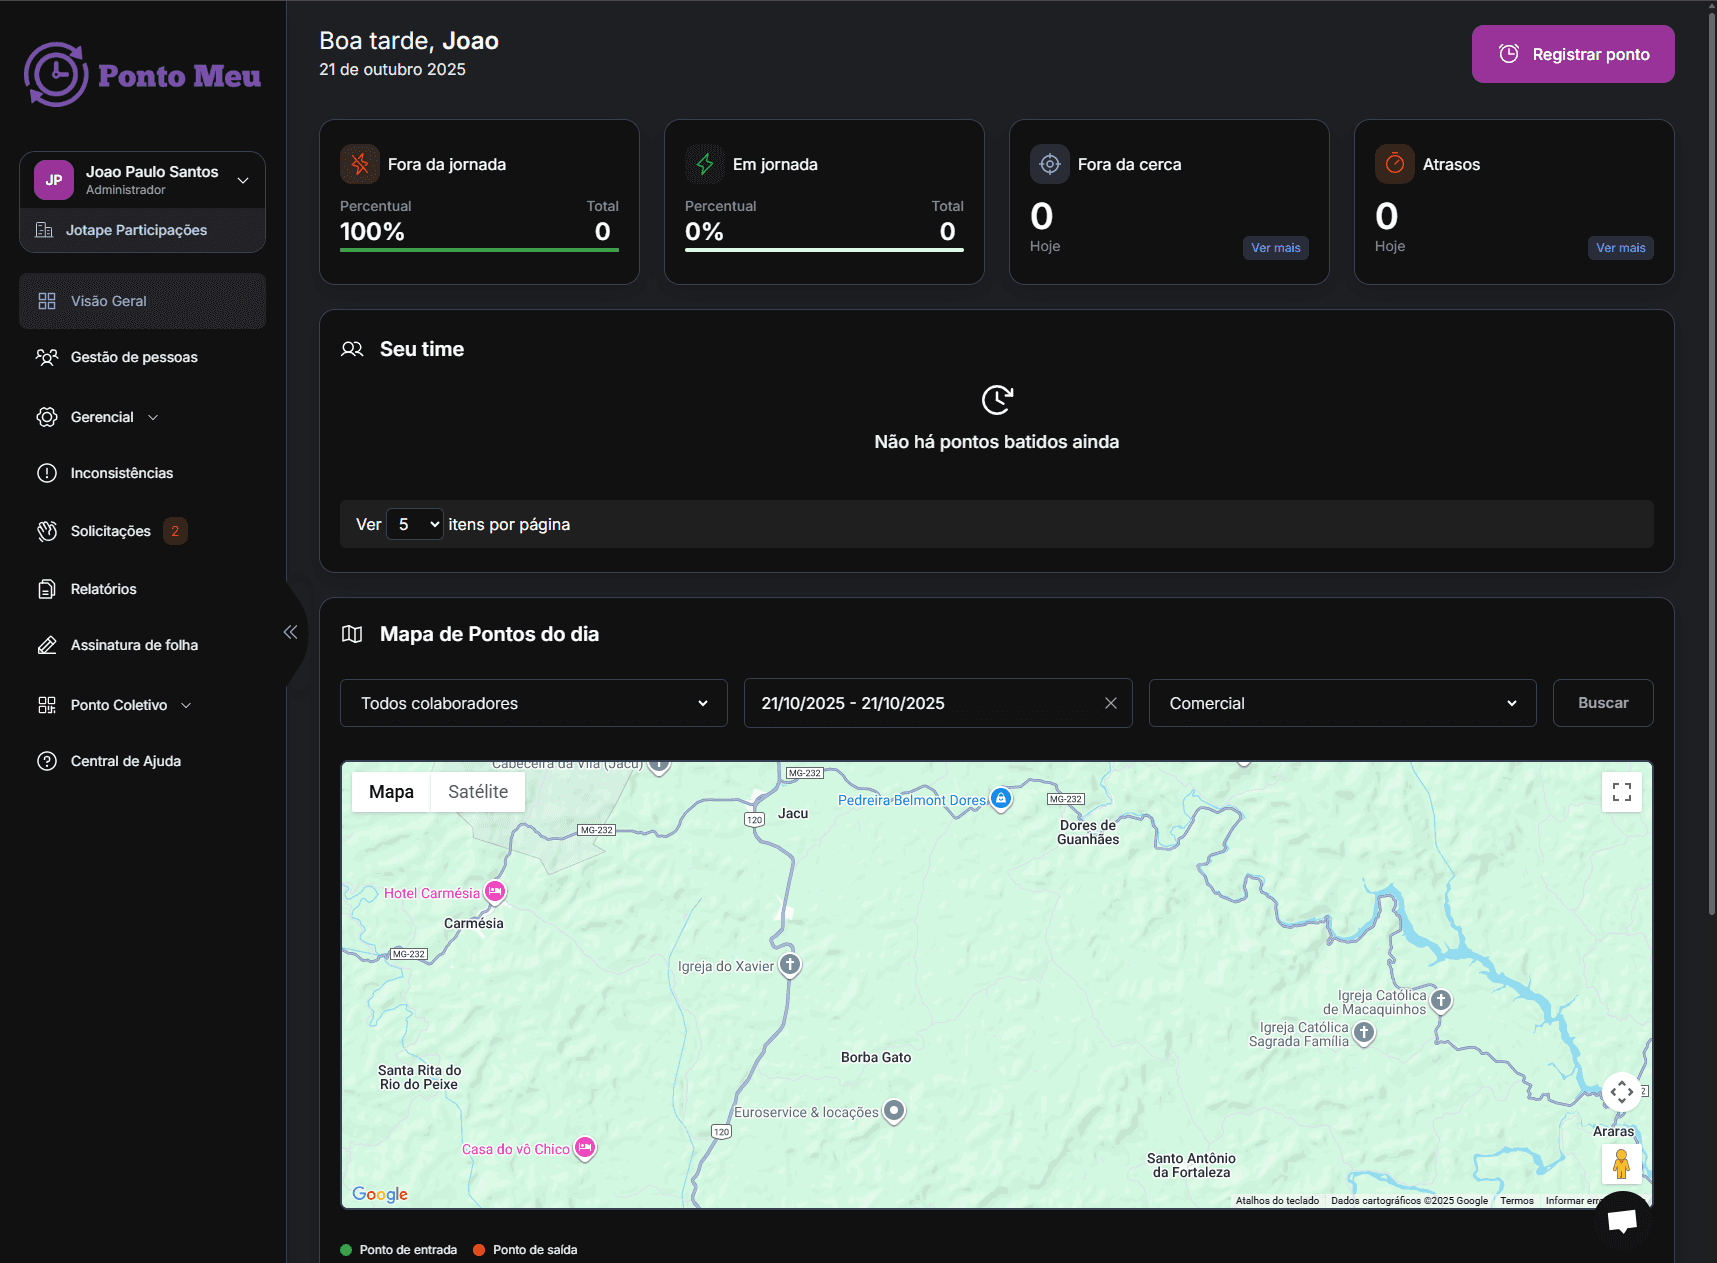
Task: Open the Todos colaboradores dropdown
Action: (533, 703)
